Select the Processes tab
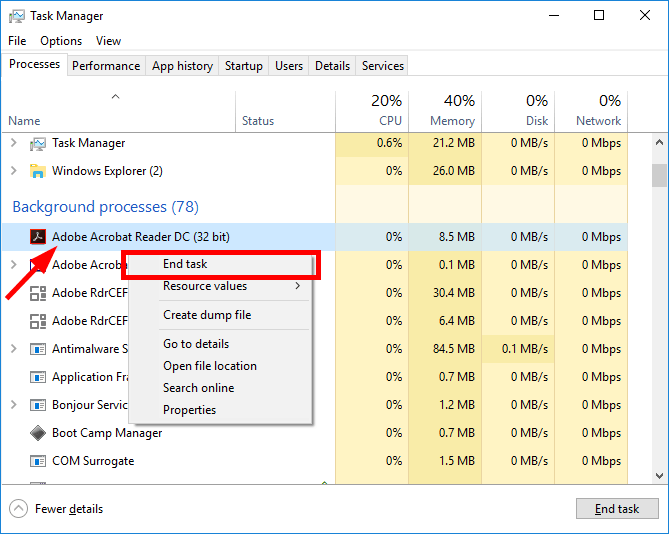The height and width of the screenshot is (534, 669). coord(35,64)
